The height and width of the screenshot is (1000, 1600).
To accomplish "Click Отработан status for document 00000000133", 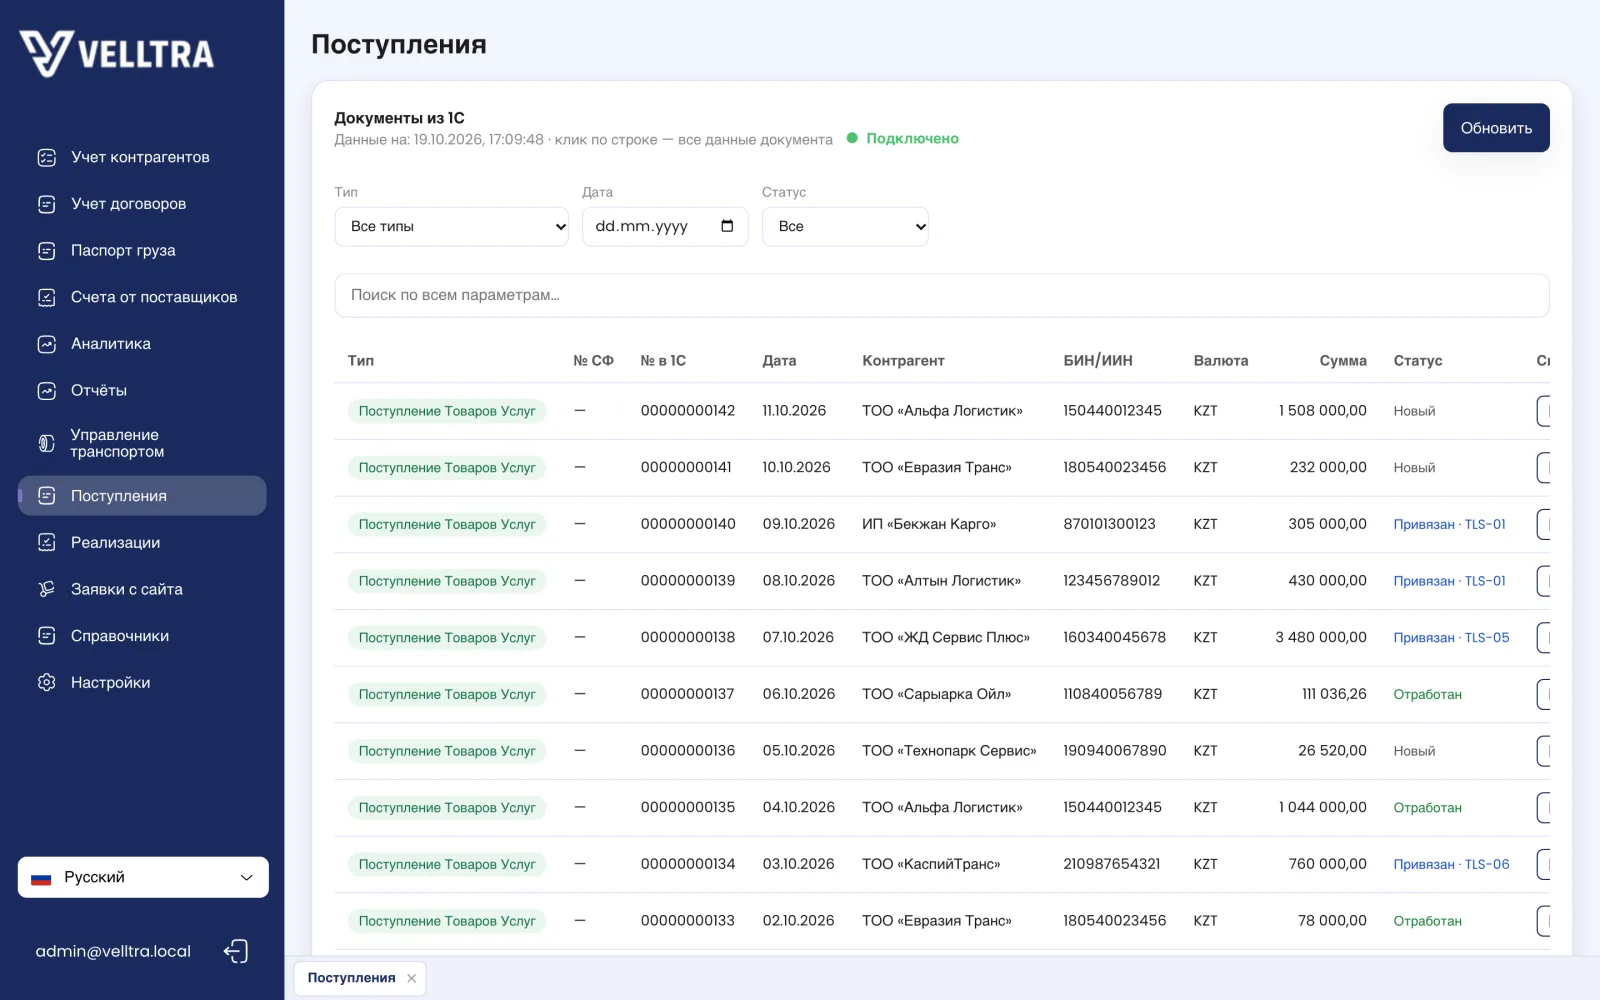I will [1427, 921].
